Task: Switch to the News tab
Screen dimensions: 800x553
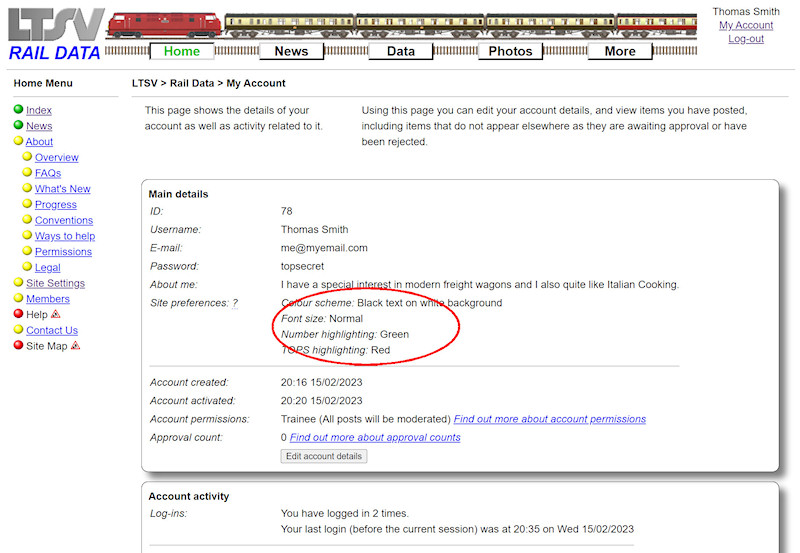Action: click(291, 51)
